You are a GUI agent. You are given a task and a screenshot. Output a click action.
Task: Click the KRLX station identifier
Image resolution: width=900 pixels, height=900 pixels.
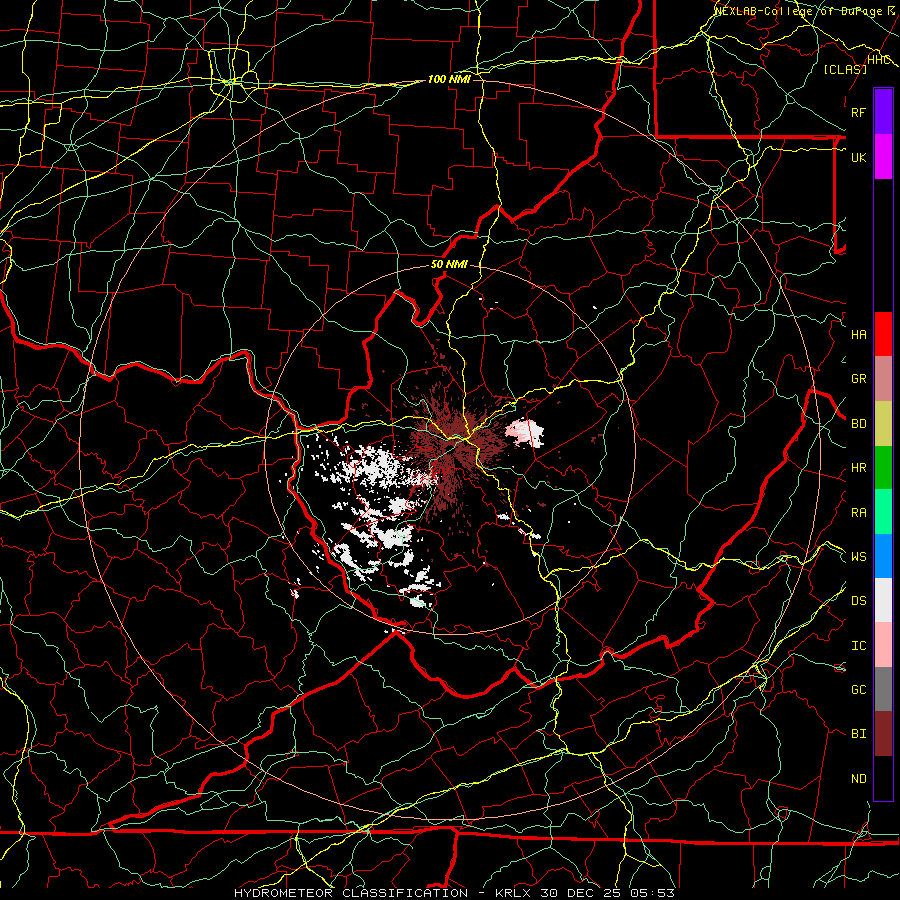(513, 893)
